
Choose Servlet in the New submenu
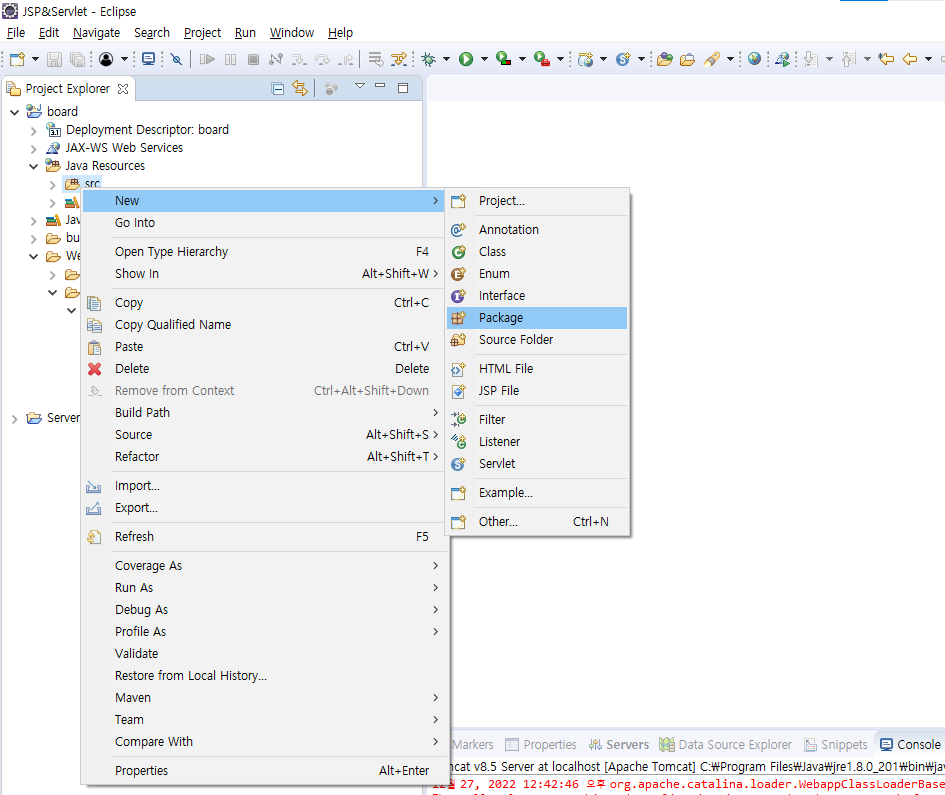[x=537, y=463]
